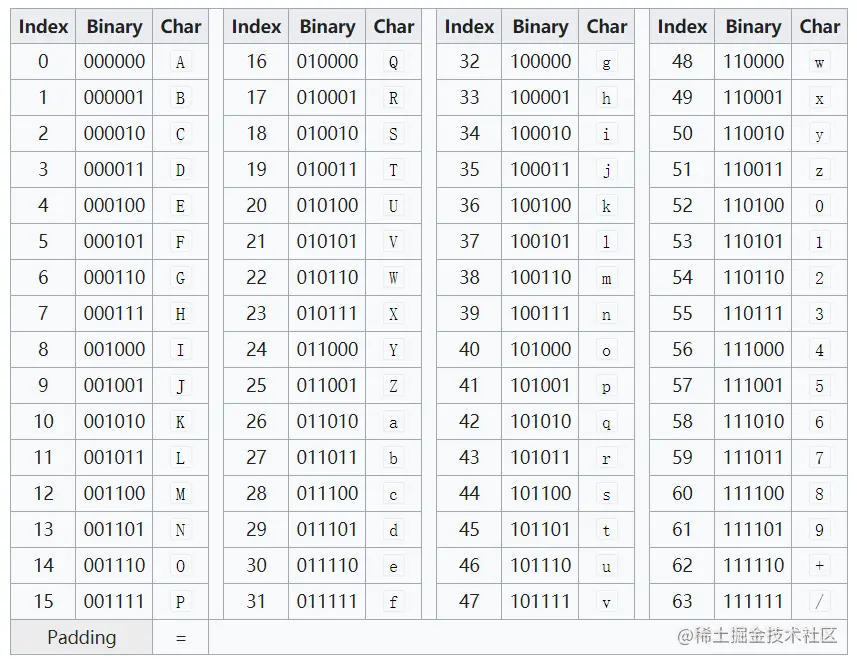Select char cell k in row 36
The image size is (857, 665).
click(607, 206)
